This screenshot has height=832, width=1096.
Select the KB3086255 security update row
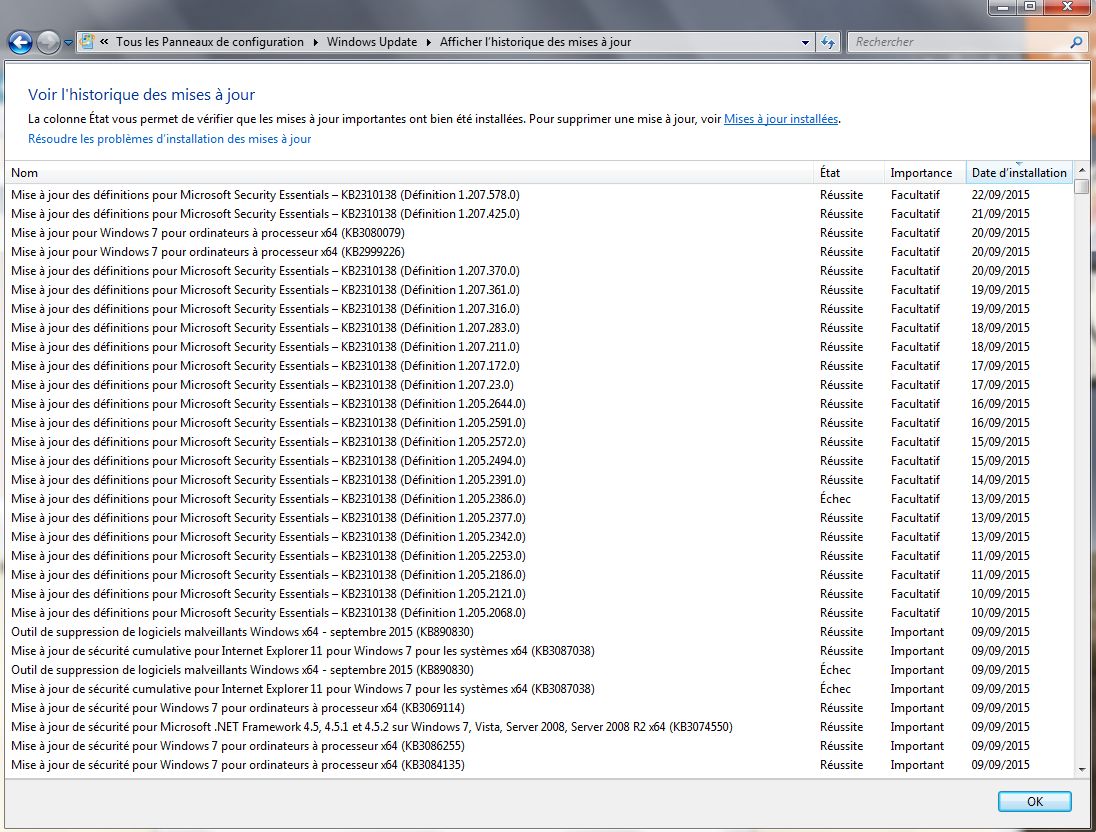538,746
